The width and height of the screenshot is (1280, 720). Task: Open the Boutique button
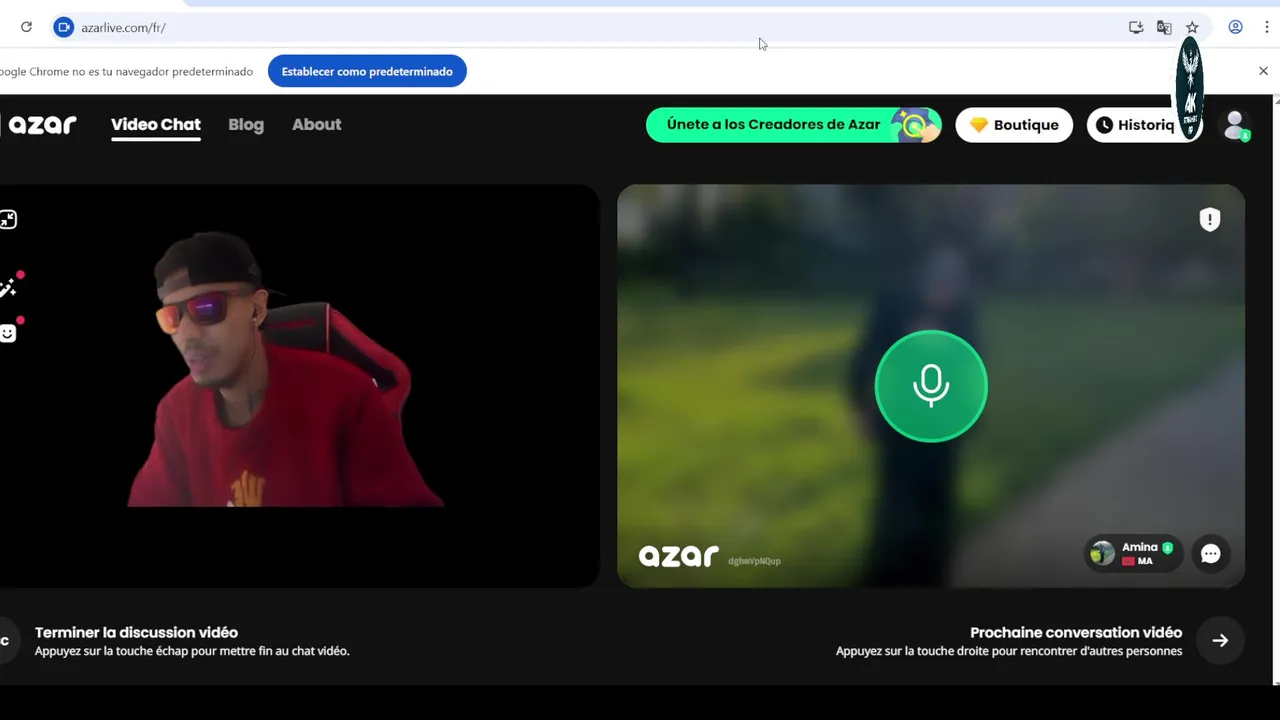(x=1014, y=125)
